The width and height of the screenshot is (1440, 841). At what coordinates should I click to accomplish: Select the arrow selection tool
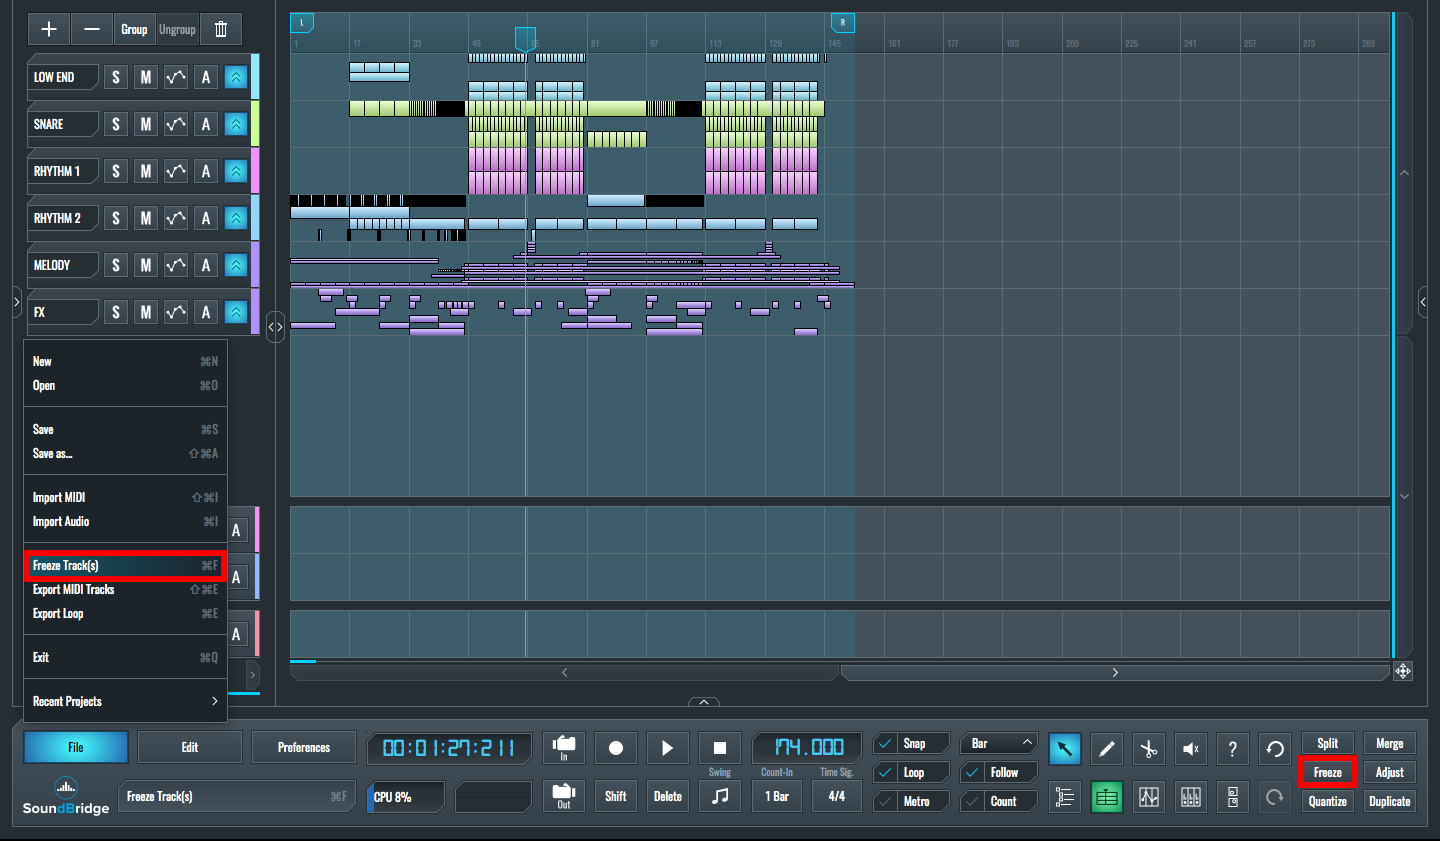pyautogui.click(x=1065, y=748)
